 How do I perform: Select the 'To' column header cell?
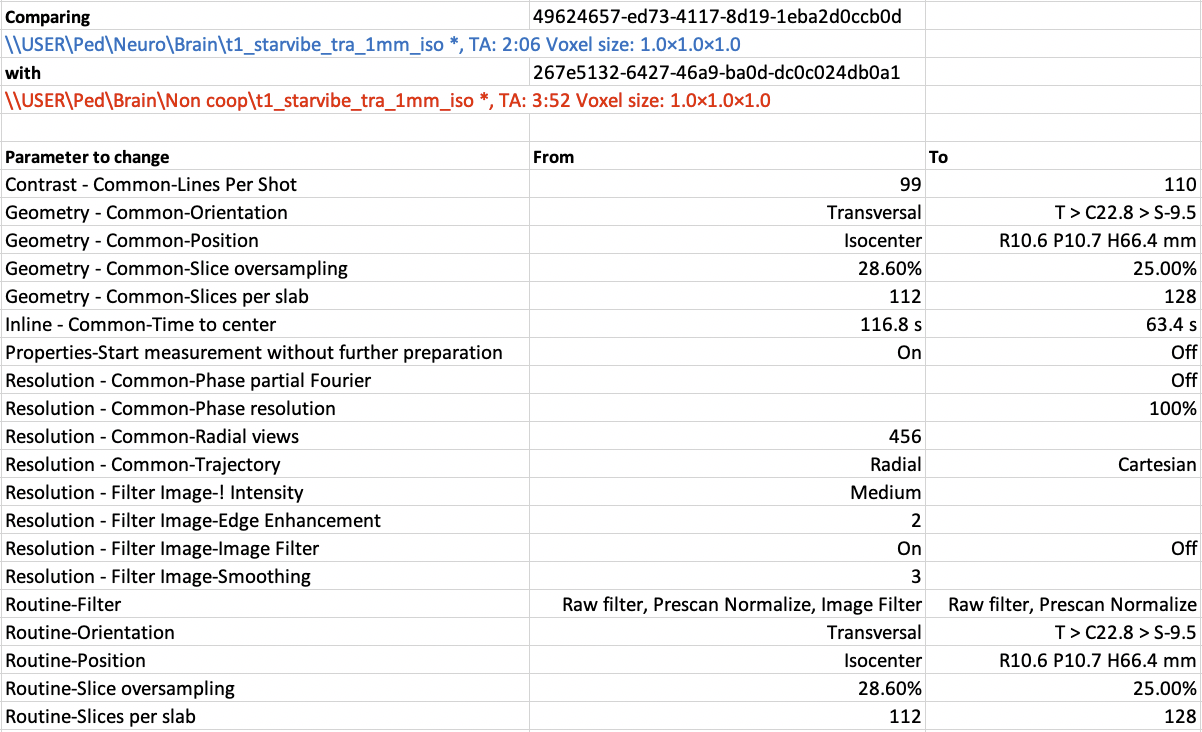(x=939, y=157)
